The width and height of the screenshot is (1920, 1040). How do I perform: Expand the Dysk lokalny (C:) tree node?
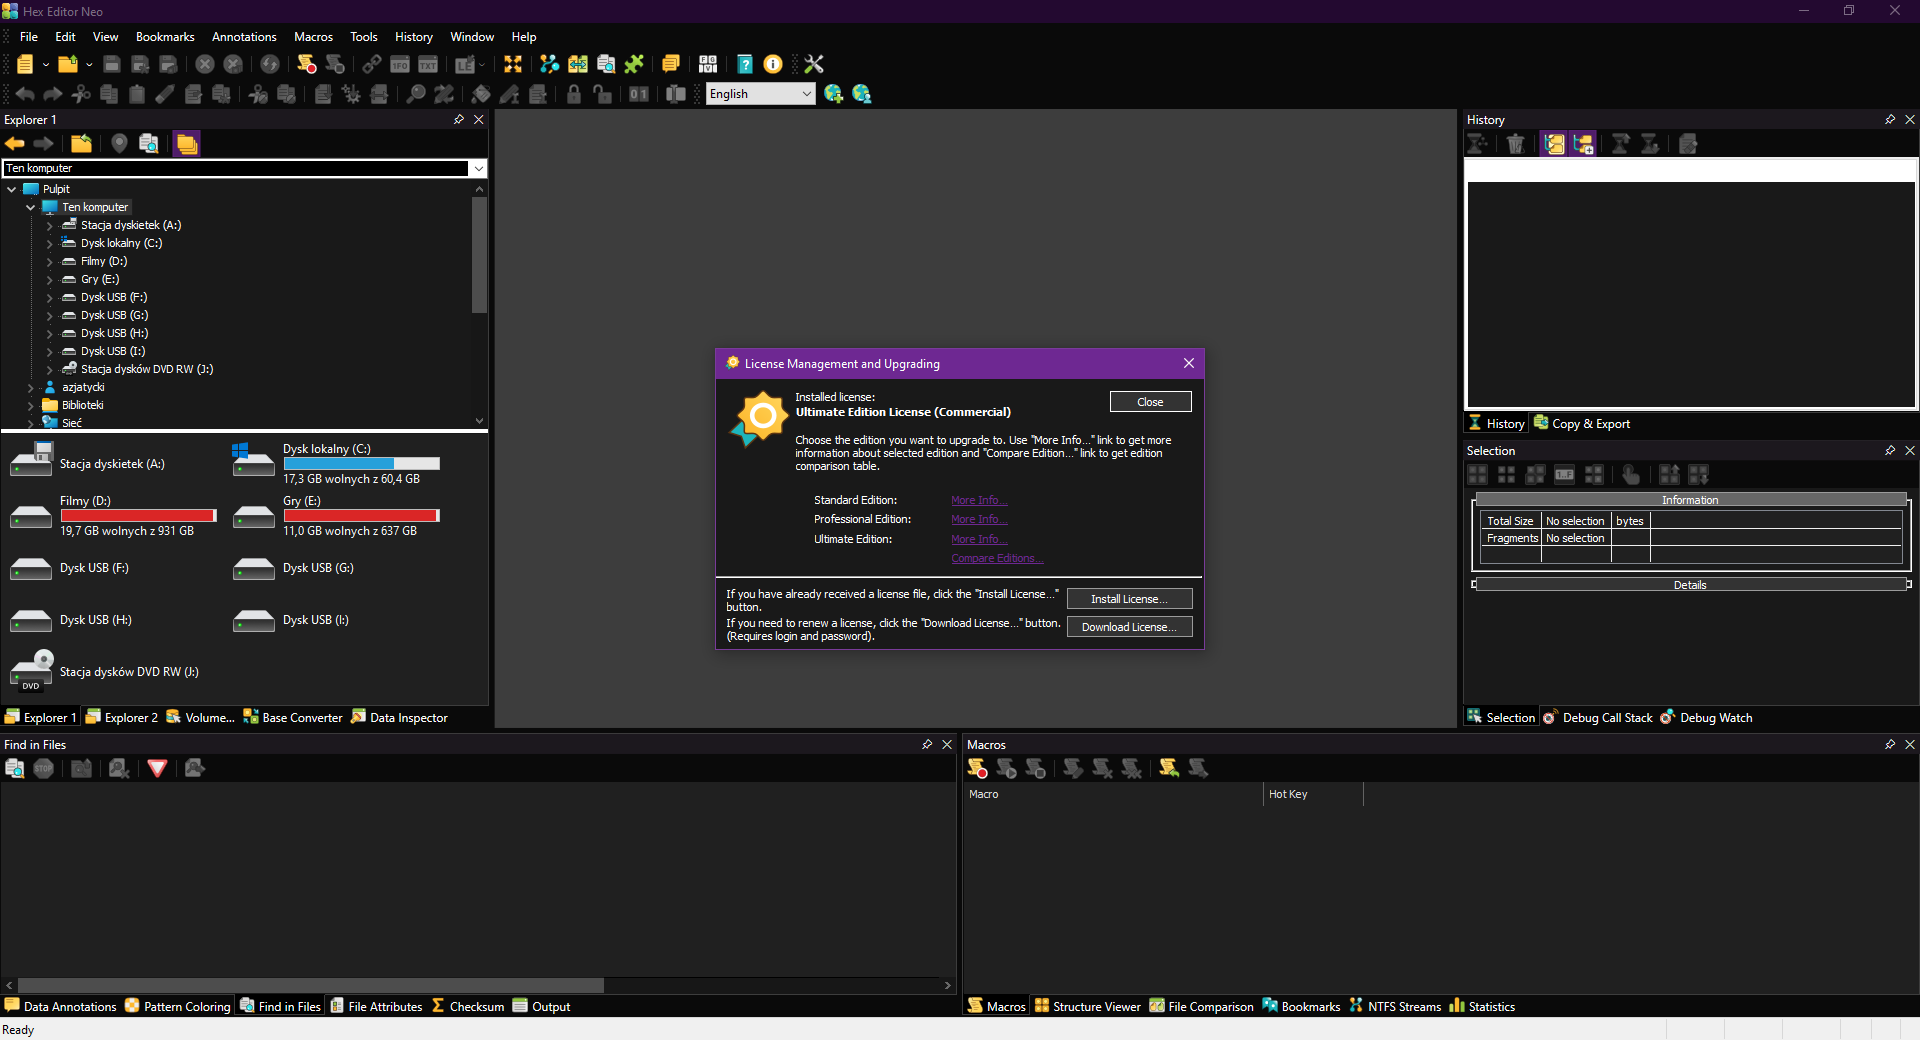(50, 243)
